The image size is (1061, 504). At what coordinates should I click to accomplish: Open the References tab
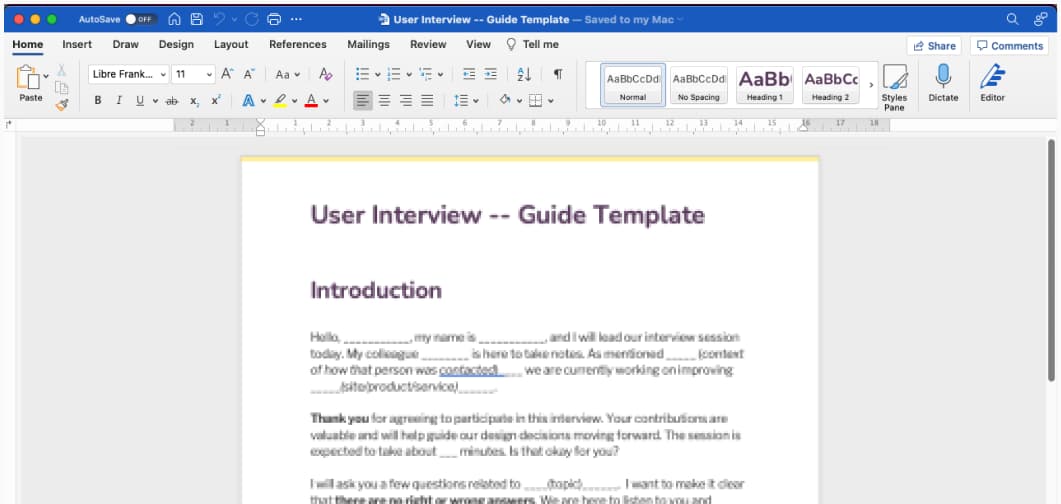pos(297,44)
